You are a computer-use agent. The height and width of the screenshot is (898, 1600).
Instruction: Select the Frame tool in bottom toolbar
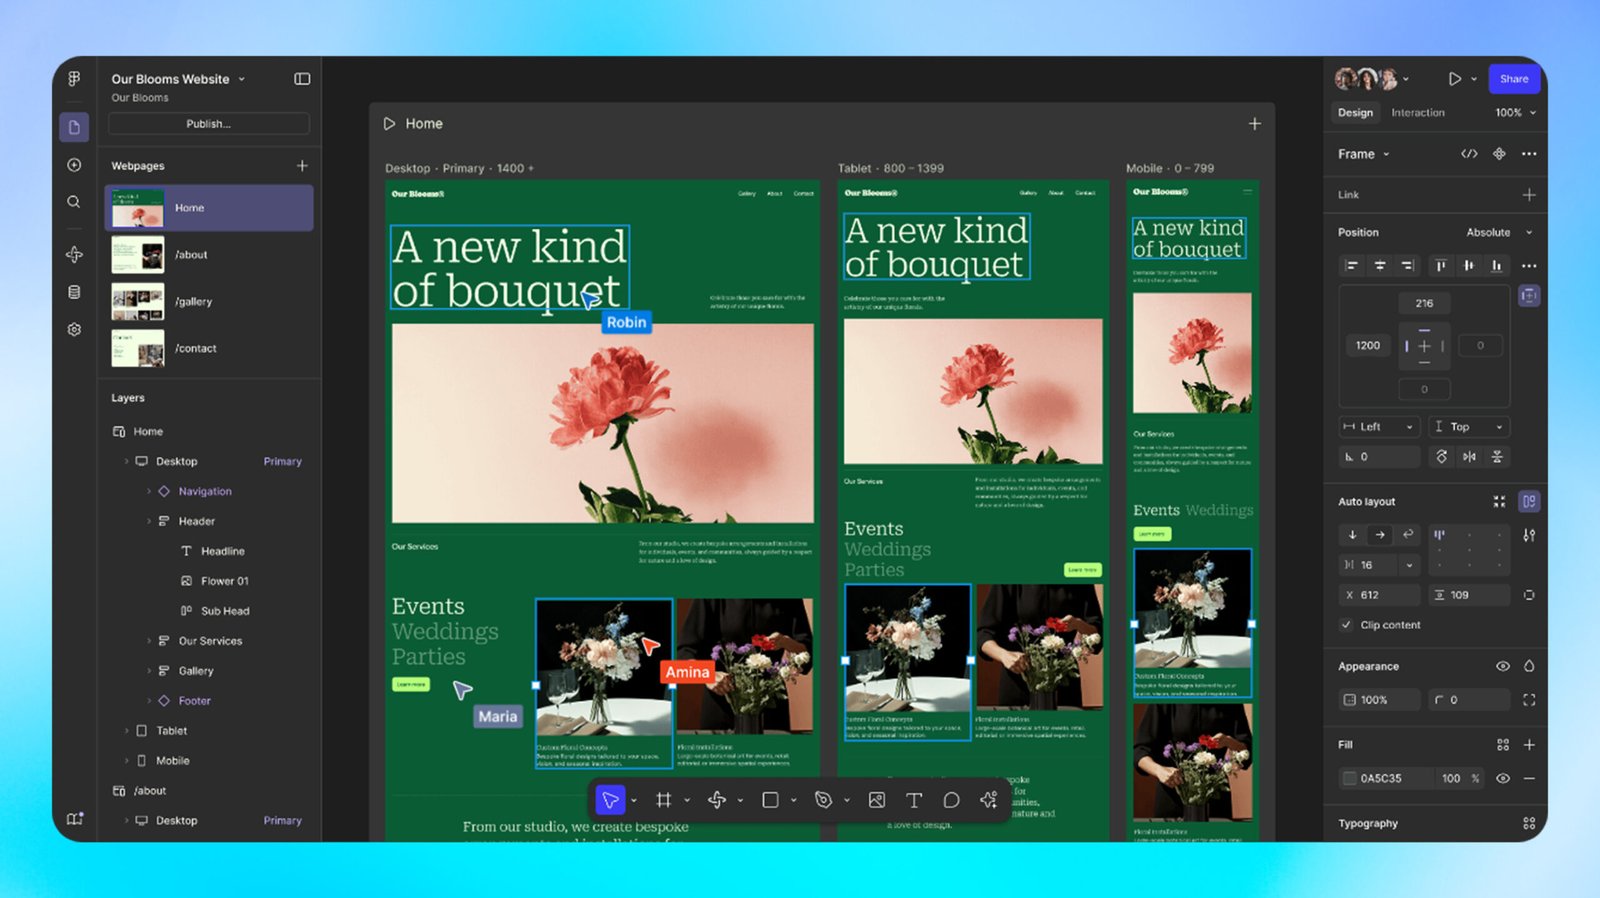[663, 800]
